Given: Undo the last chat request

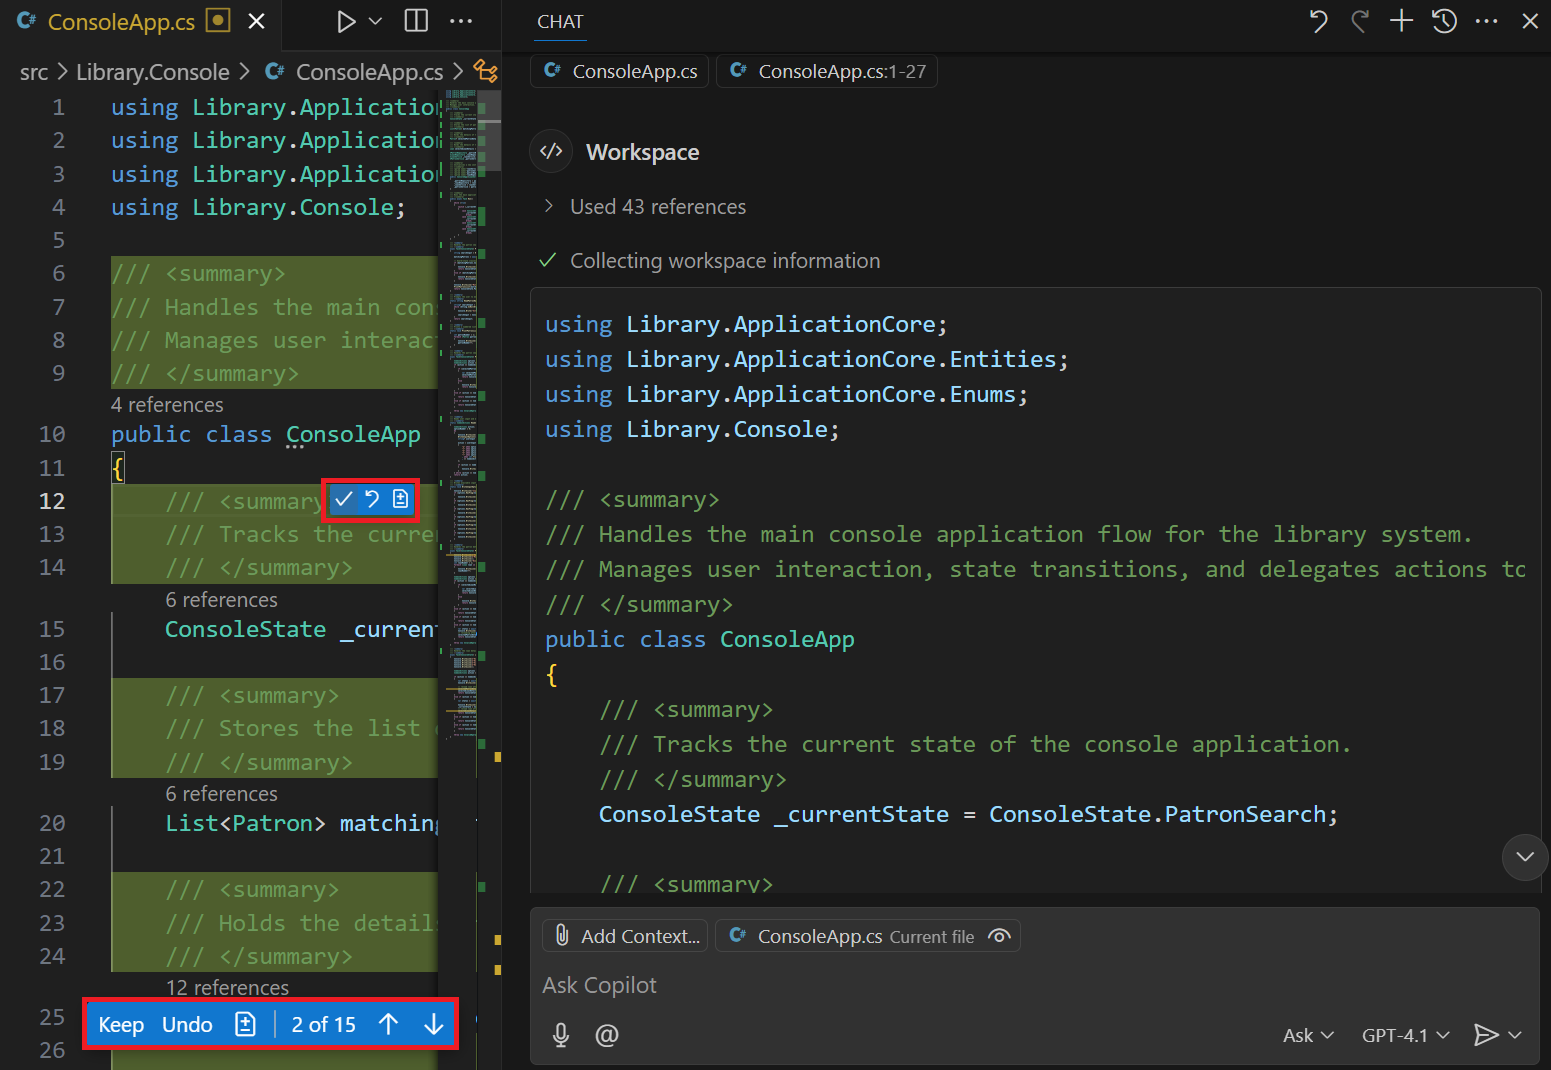Looking at the screenshot, I should [1318, 20].
